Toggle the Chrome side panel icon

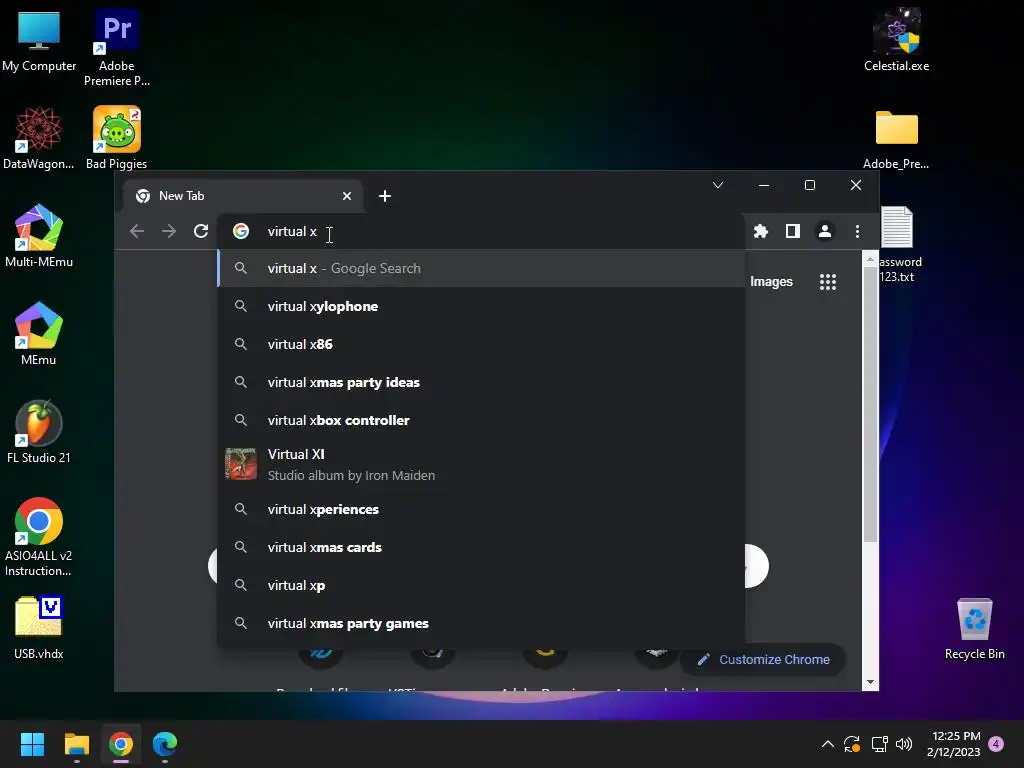point(793,231)
